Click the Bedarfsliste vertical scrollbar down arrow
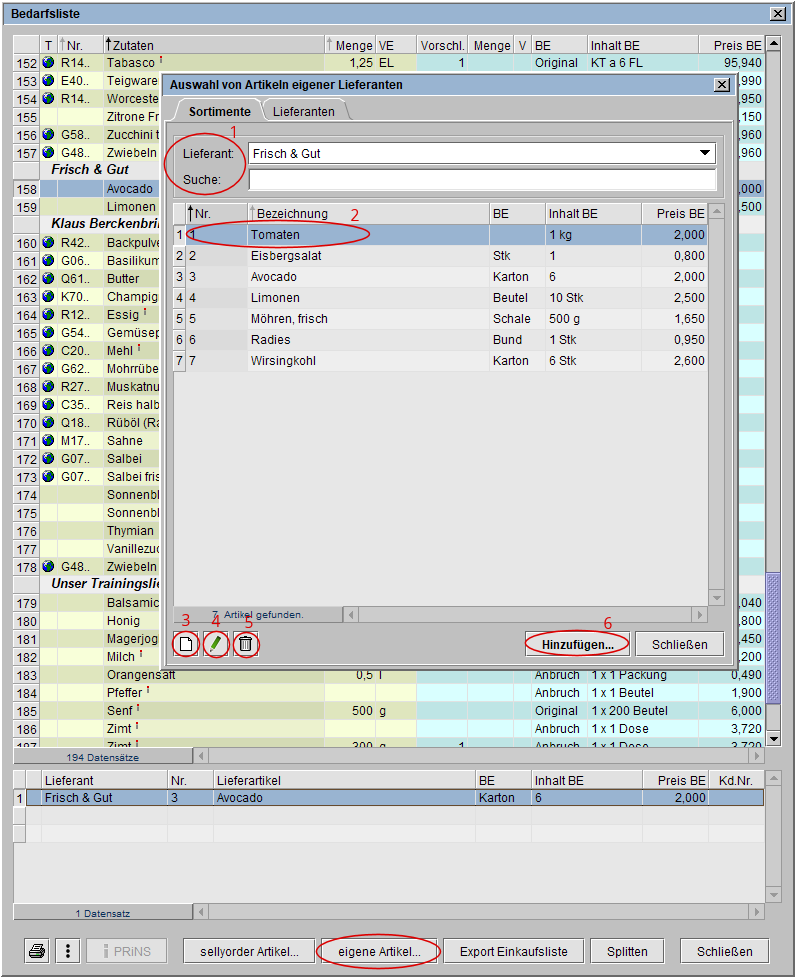This screenshot has height=977, width=795. pyautogui.click(x=773, y=738)
